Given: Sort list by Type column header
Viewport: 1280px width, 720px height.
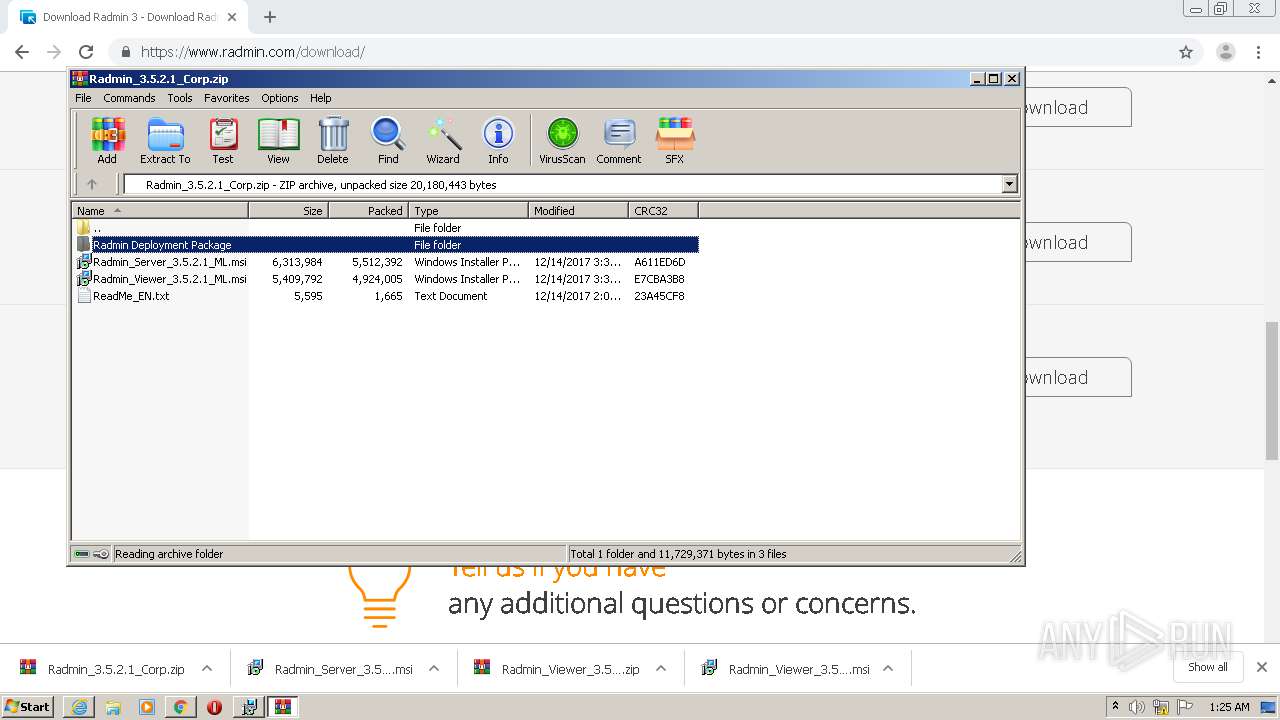Looking at the screenshot, I should [469, 211].
